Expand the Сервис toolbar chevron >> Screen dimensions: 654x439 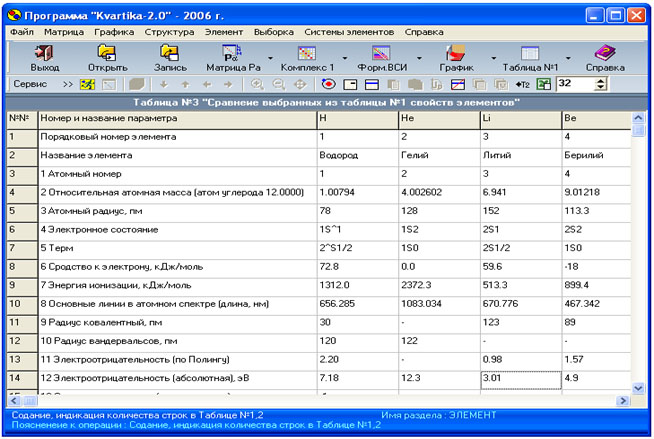click(68, 85)
